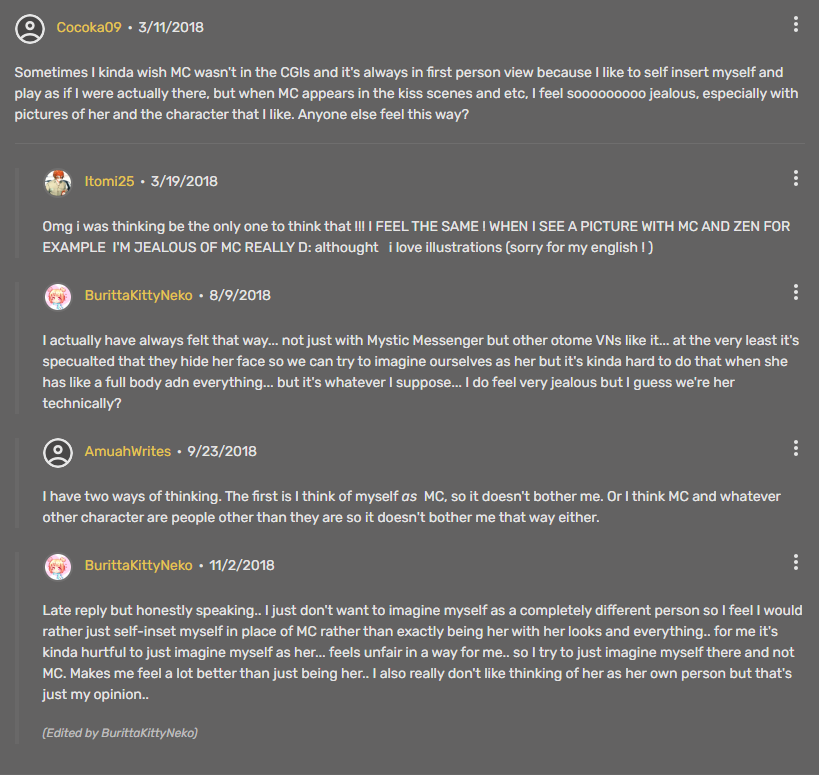Open Cocoka09's user profile link

(89, 28)
